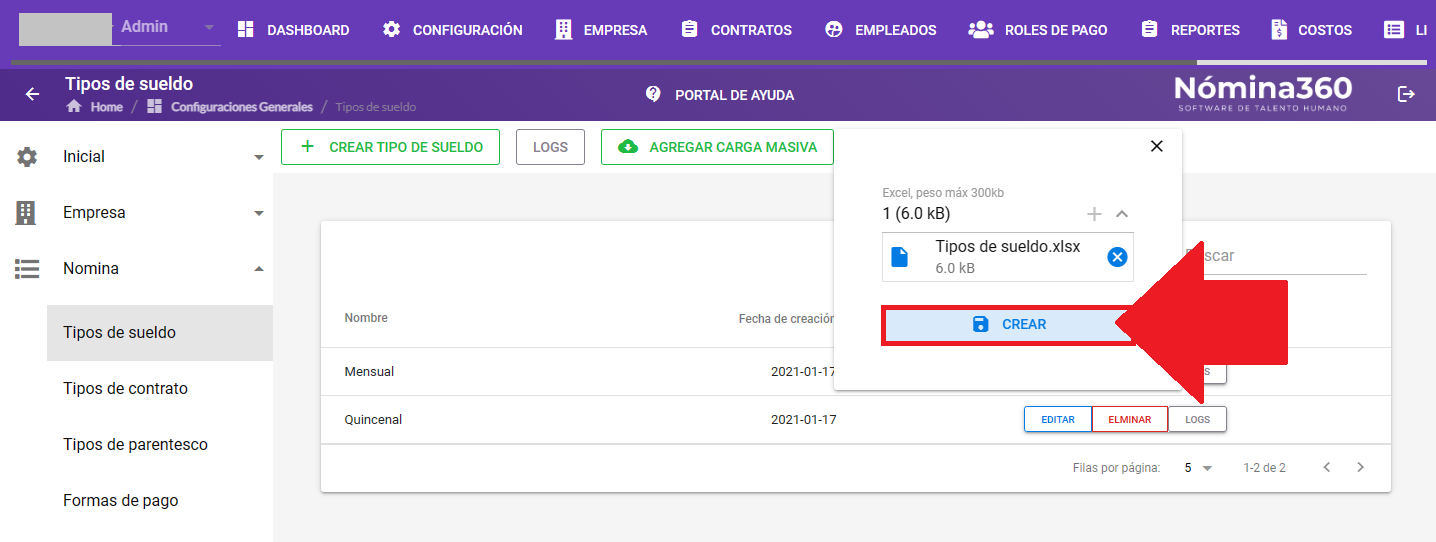Click the Nomina list icon in sidebar
Screen dimensions: 1436x542
pos(27,269)
